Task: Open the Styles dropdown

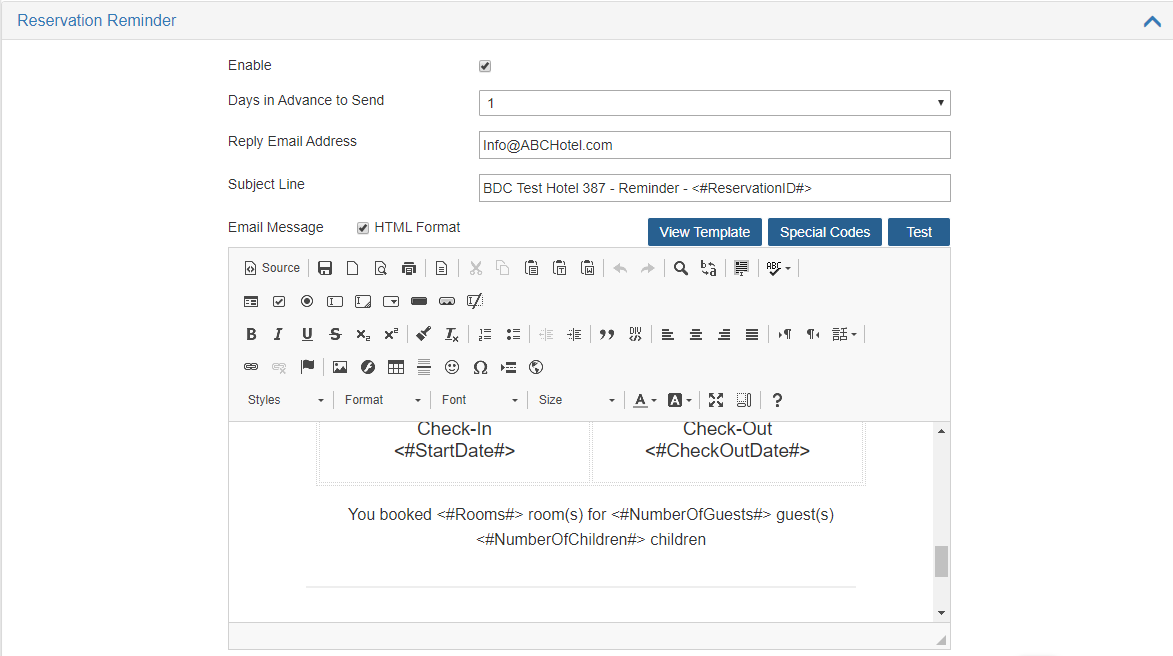Action: [286, 400]
